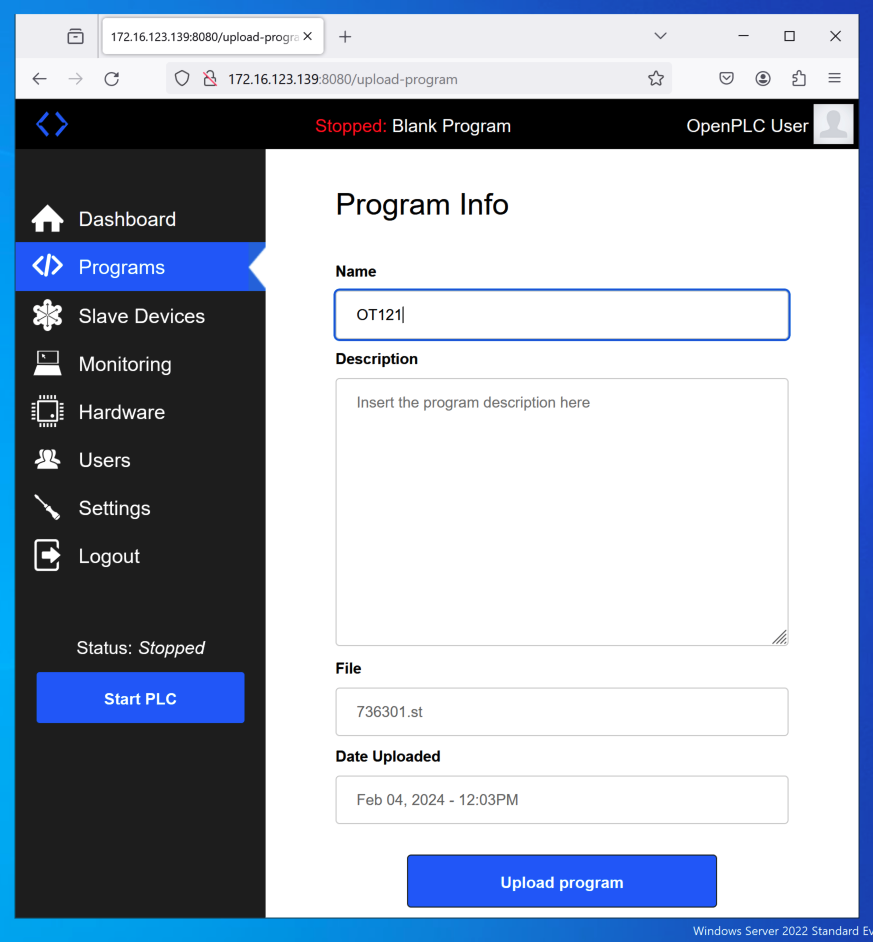This screenshot has width=873, height=942.
Task: Click the 'Stopped: Blank Program' header text
Action: click(413, 126)
